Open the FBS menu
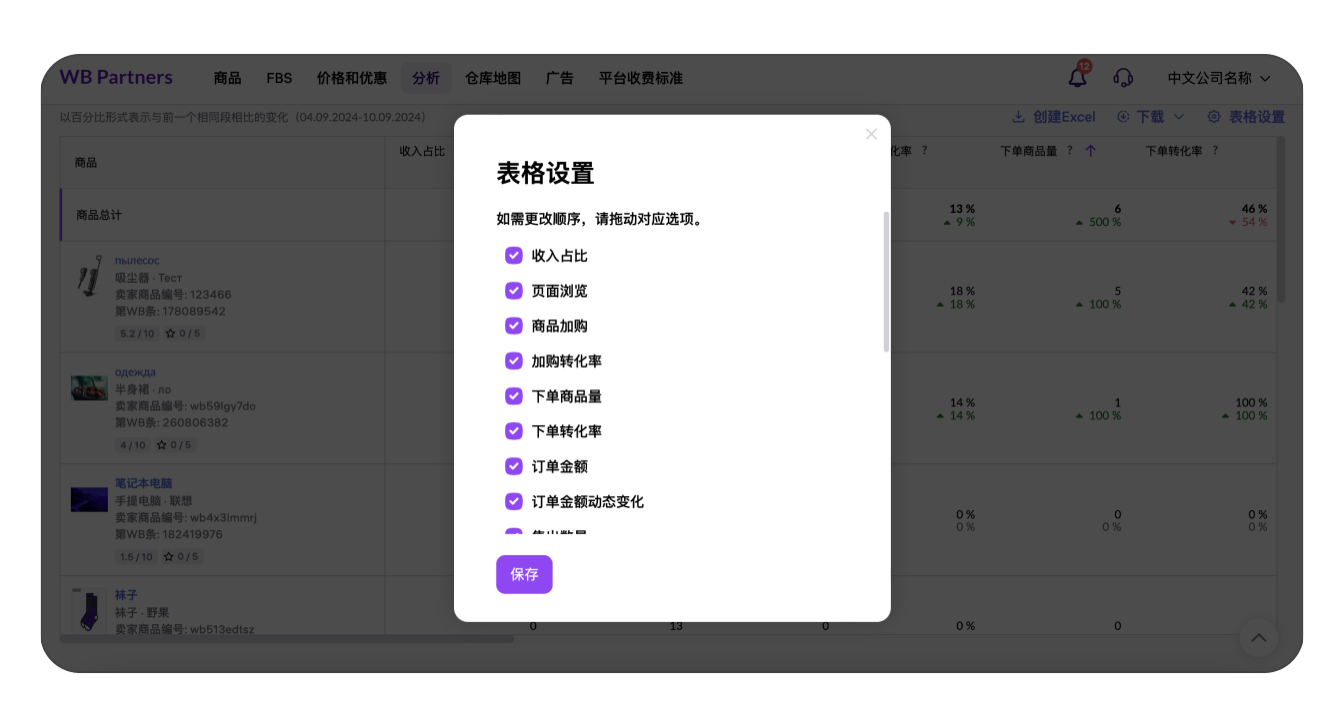This screenshot has height=727, width=1344. (x=279, y=78)
